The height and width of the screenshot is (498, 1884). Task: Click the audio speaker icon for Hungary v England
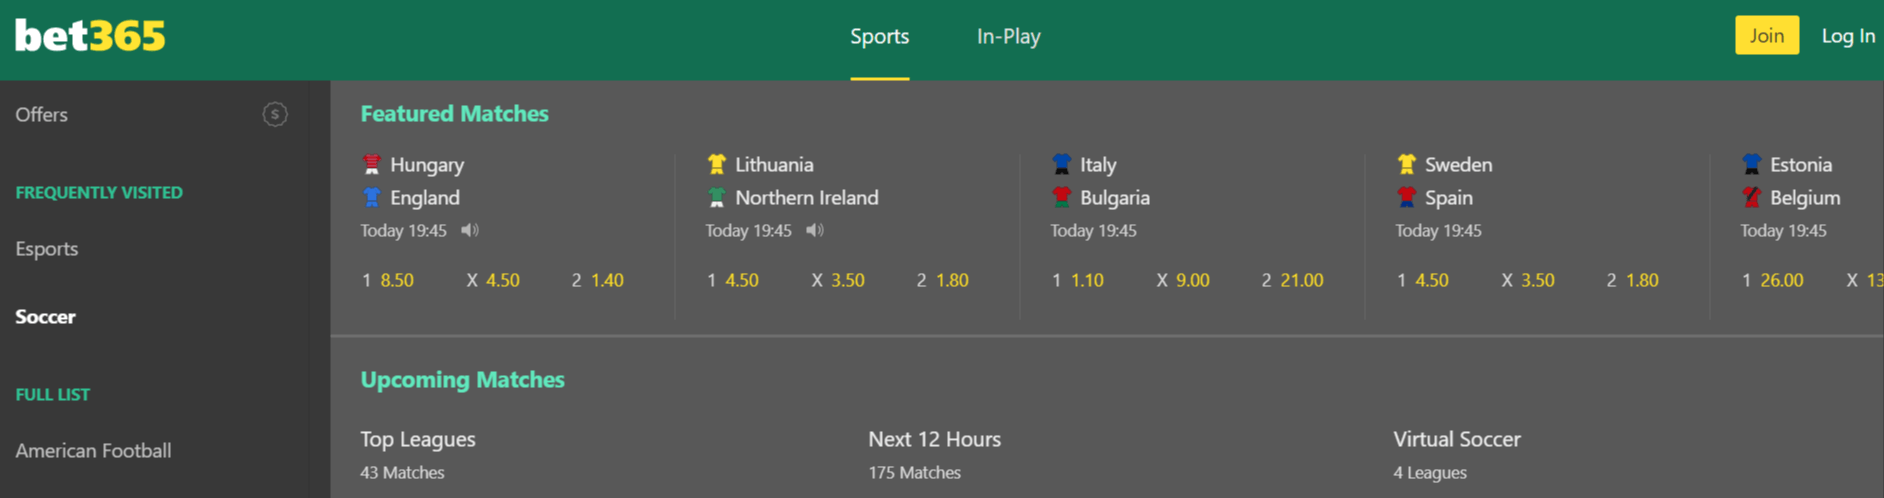469,231
